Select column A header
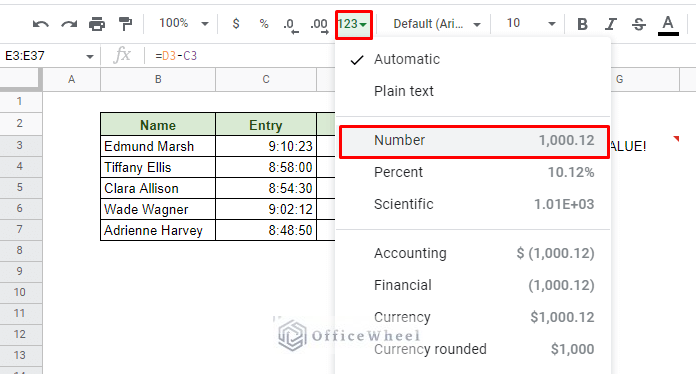The width and height of the screenshot is (696, 374). click(71, 79)
